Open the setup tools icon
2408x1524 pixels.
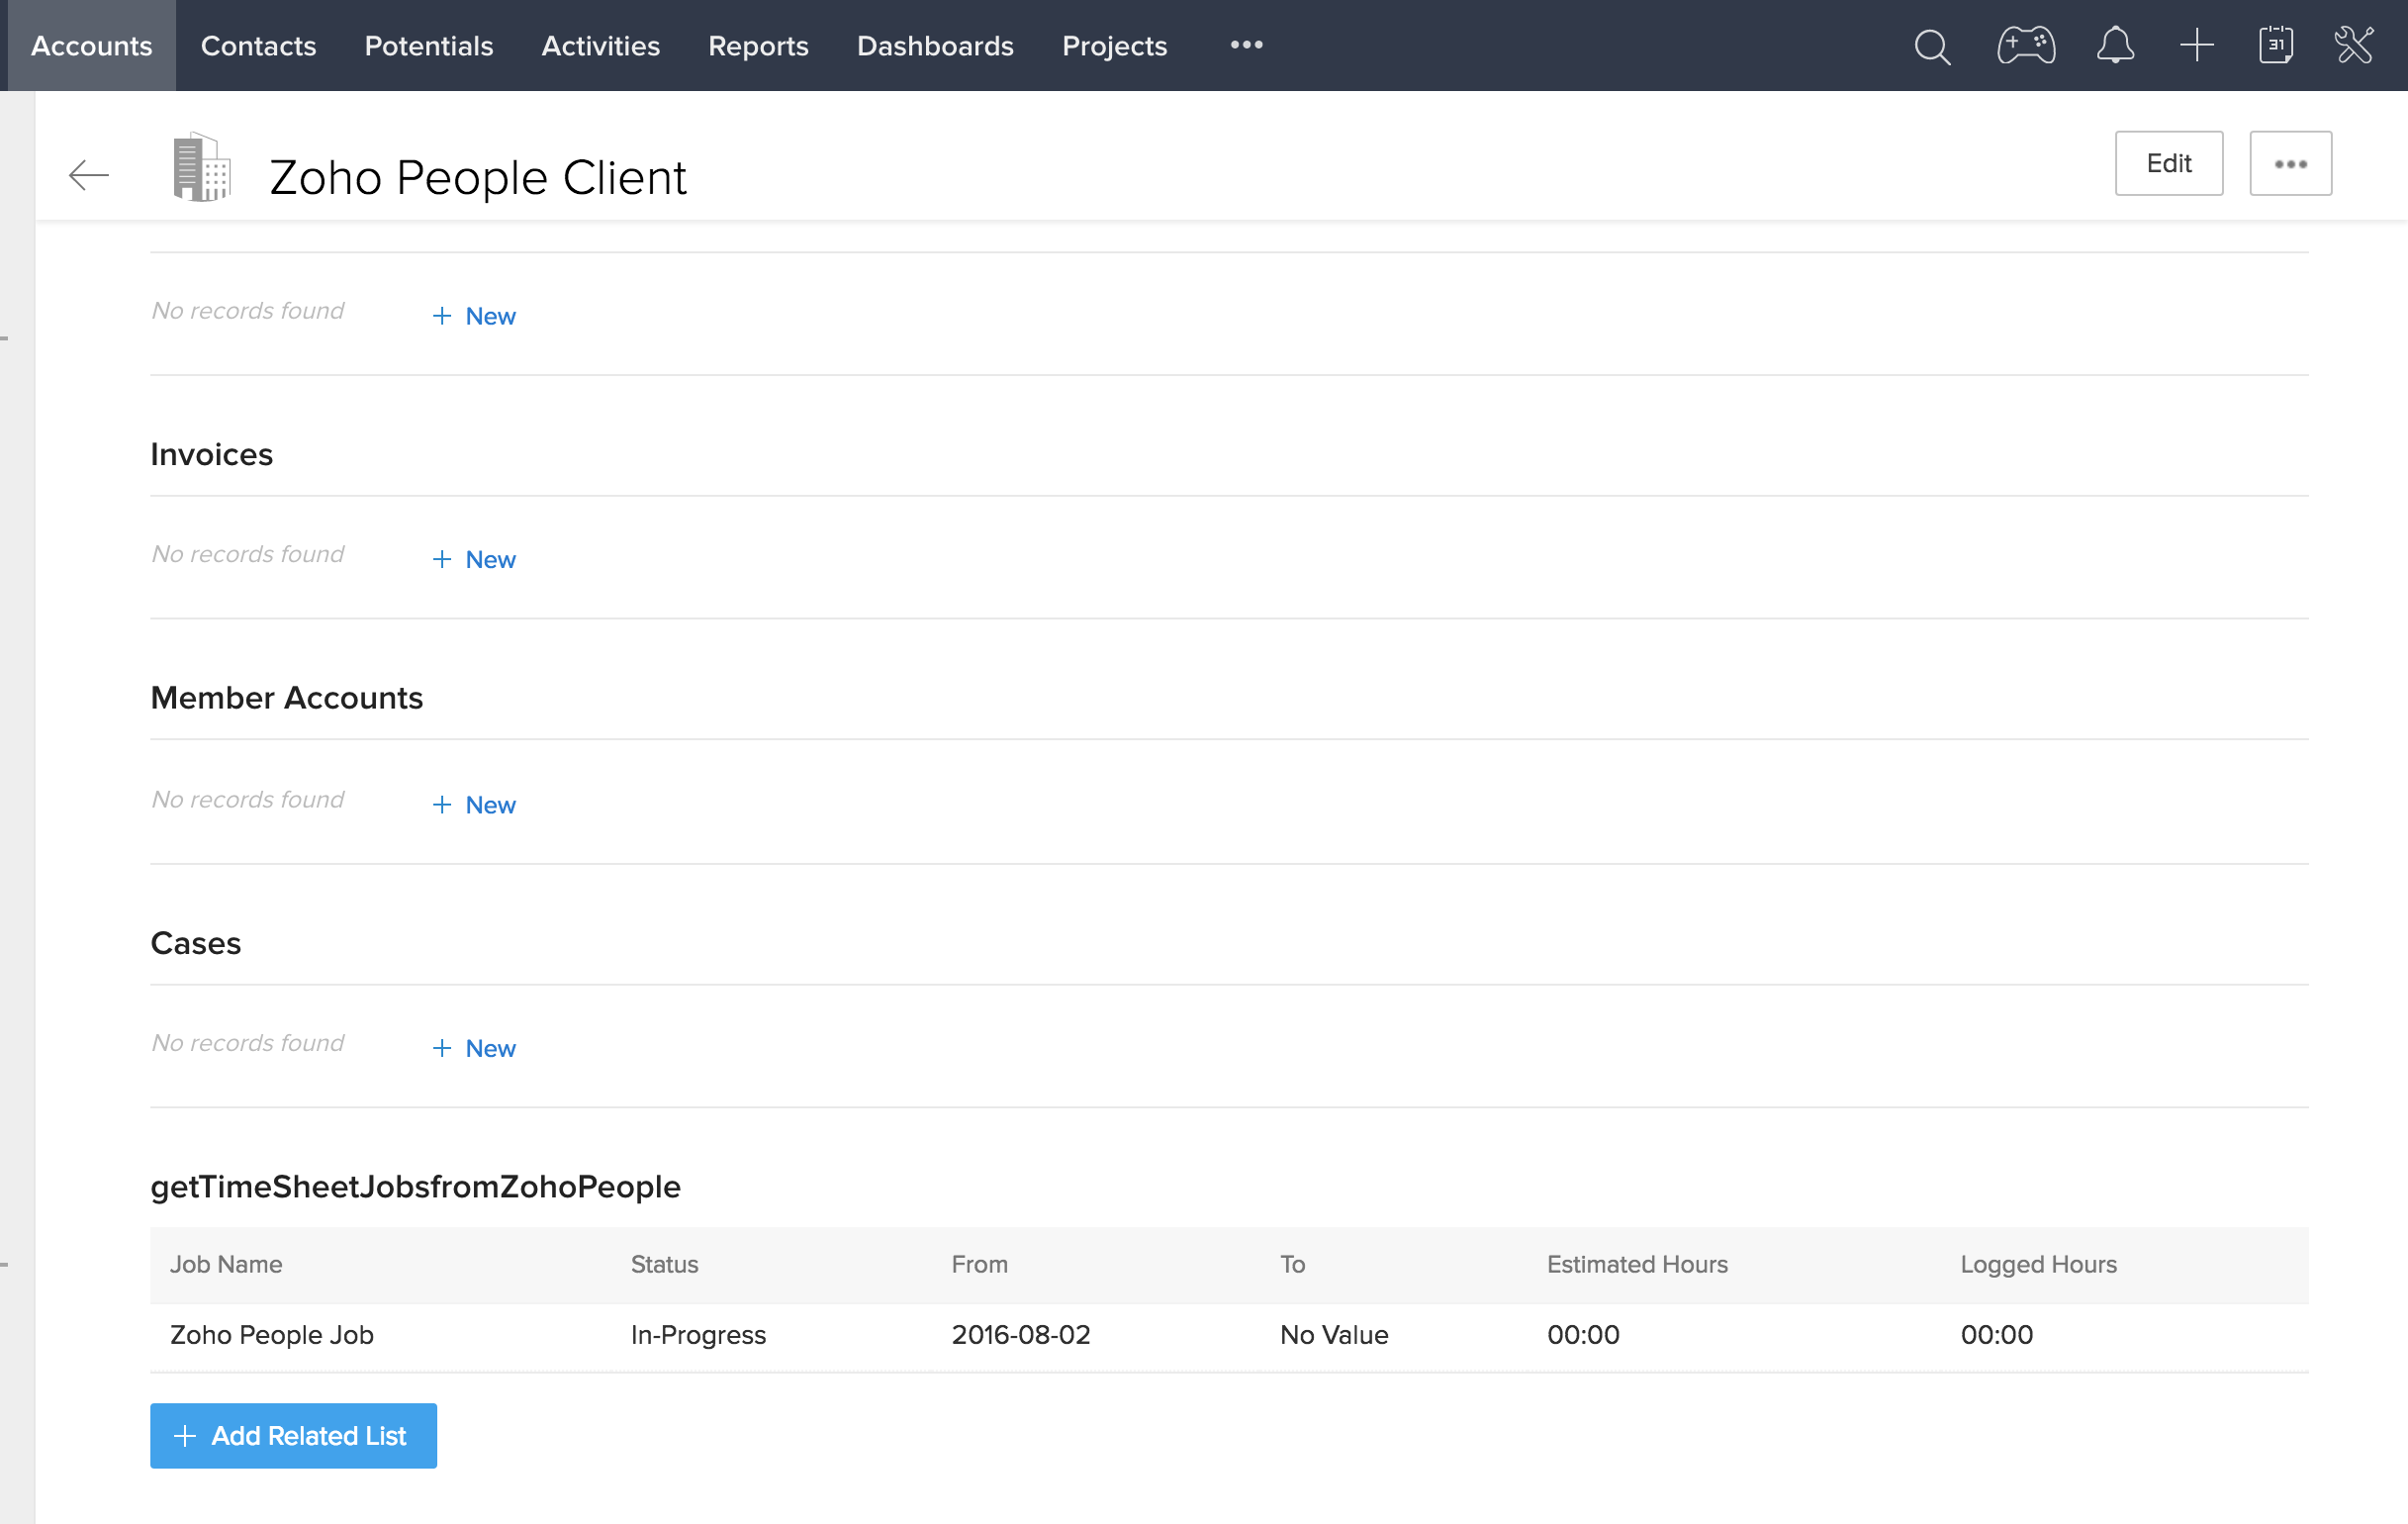coord(2353,46)
